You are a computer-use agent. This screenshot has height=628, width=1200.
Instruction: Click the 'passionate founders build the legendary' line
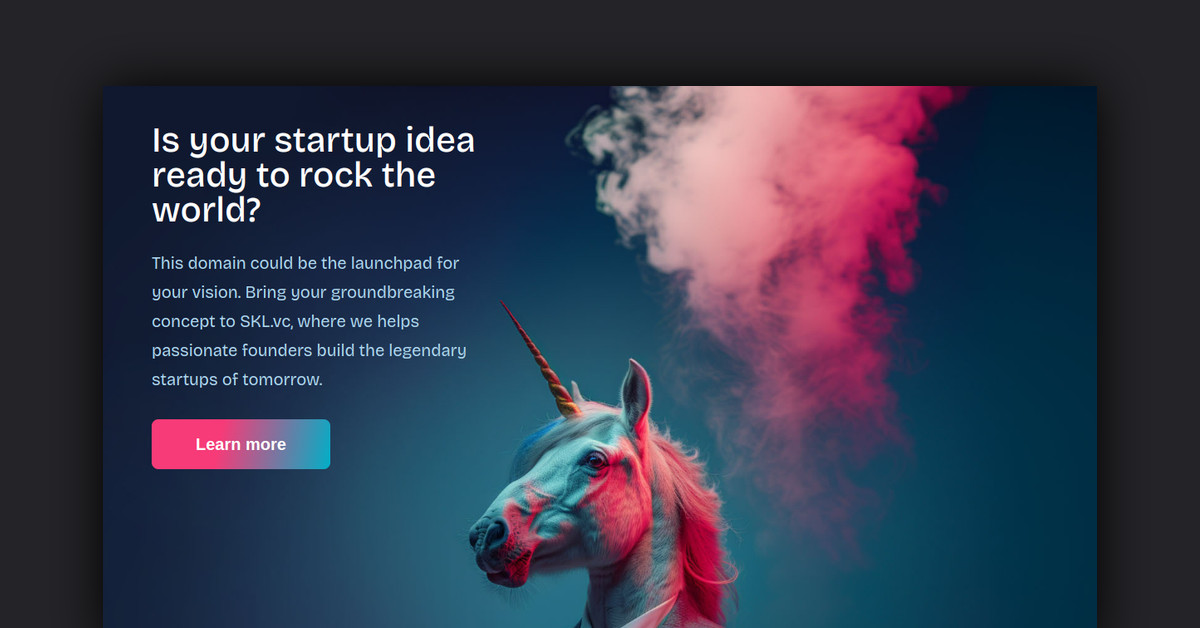pyautogui.click(x=309, y=351)
